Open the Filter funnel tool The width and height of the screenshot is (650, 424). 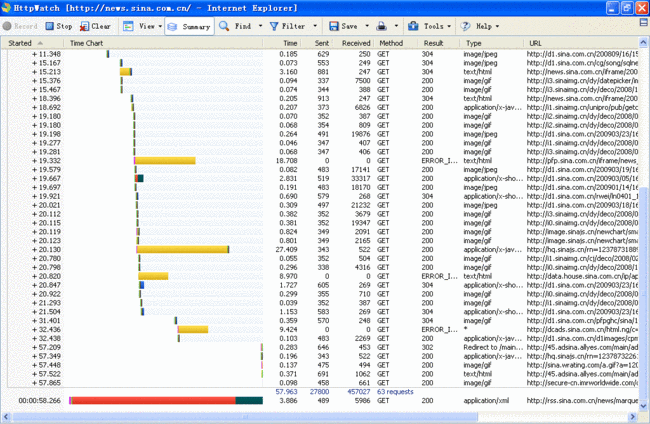pyautogui.click(x=274, y=26)
